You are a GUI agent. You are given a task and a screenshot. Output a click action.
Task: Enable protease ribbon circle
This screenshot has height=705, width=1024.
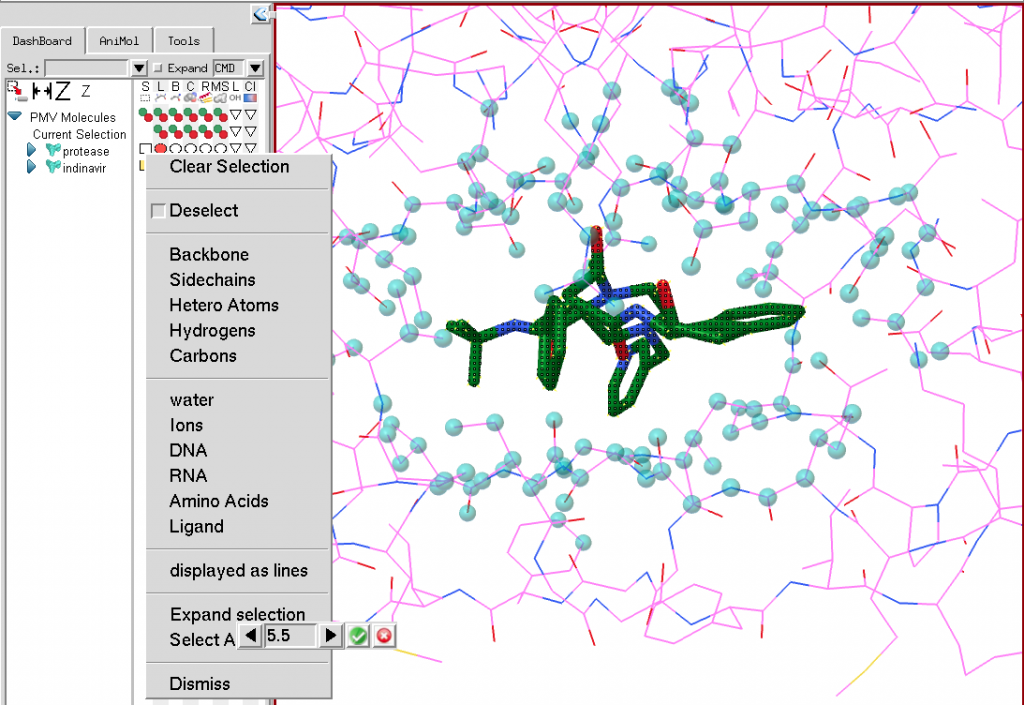pos(205,149)
